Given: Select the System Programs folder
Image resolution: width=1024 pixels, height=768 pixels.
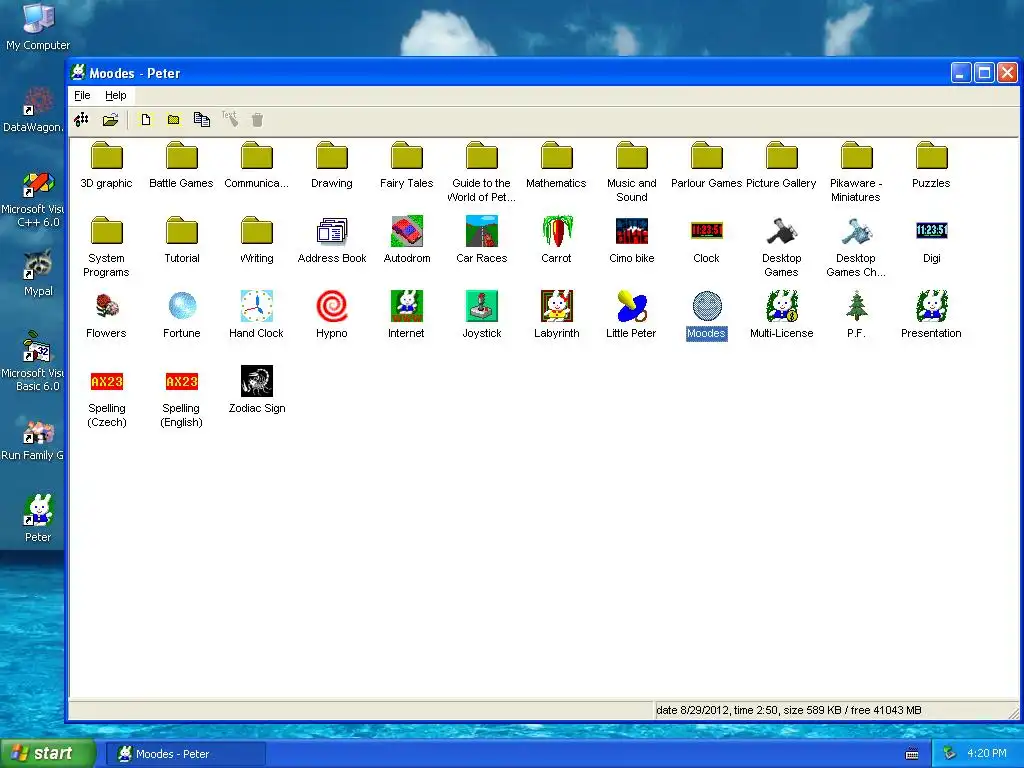Looking at the screenshot, I should coord(106,231).
